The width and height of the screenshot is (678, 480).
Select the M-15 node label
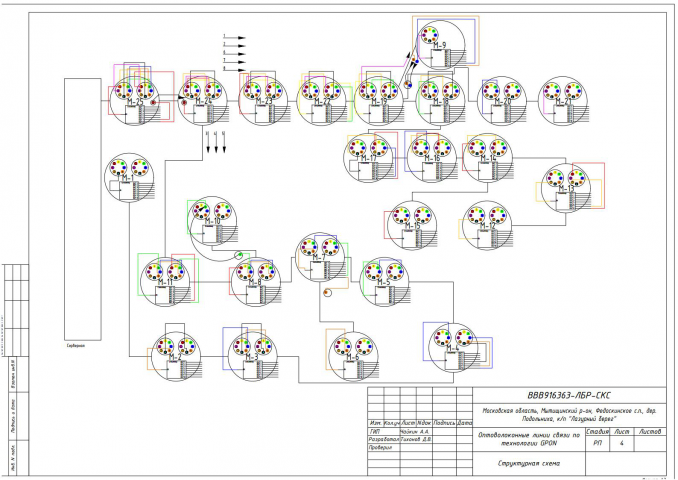point(413,226)
